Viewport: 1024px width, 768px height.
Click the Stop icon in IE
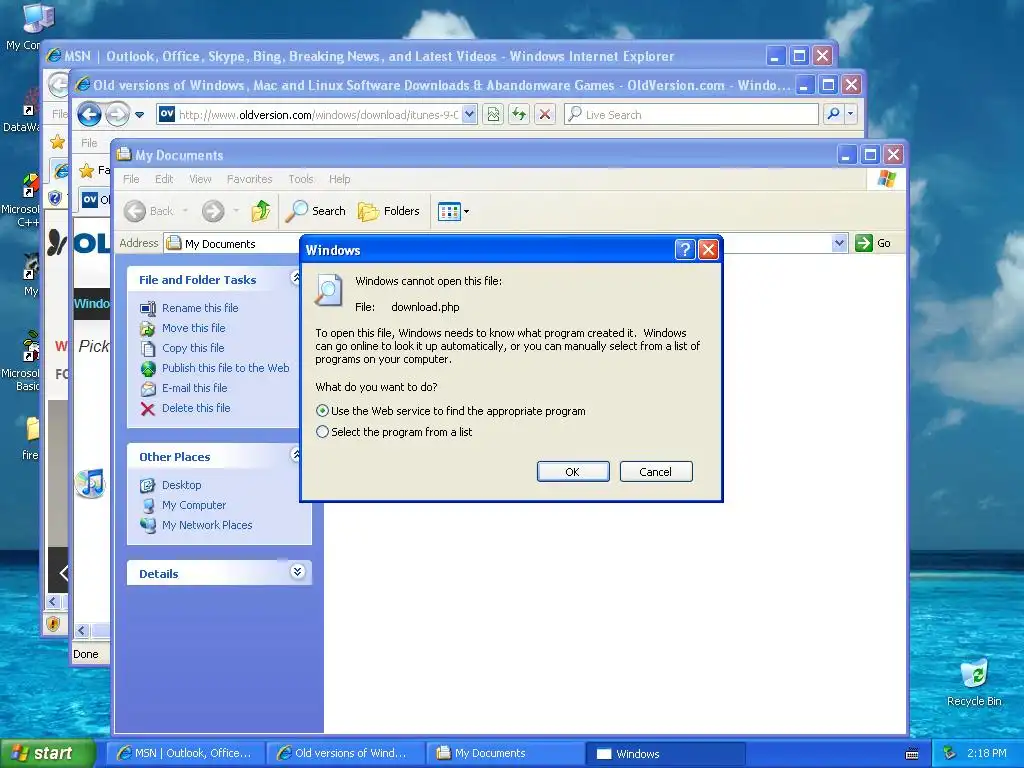(545, 115)
